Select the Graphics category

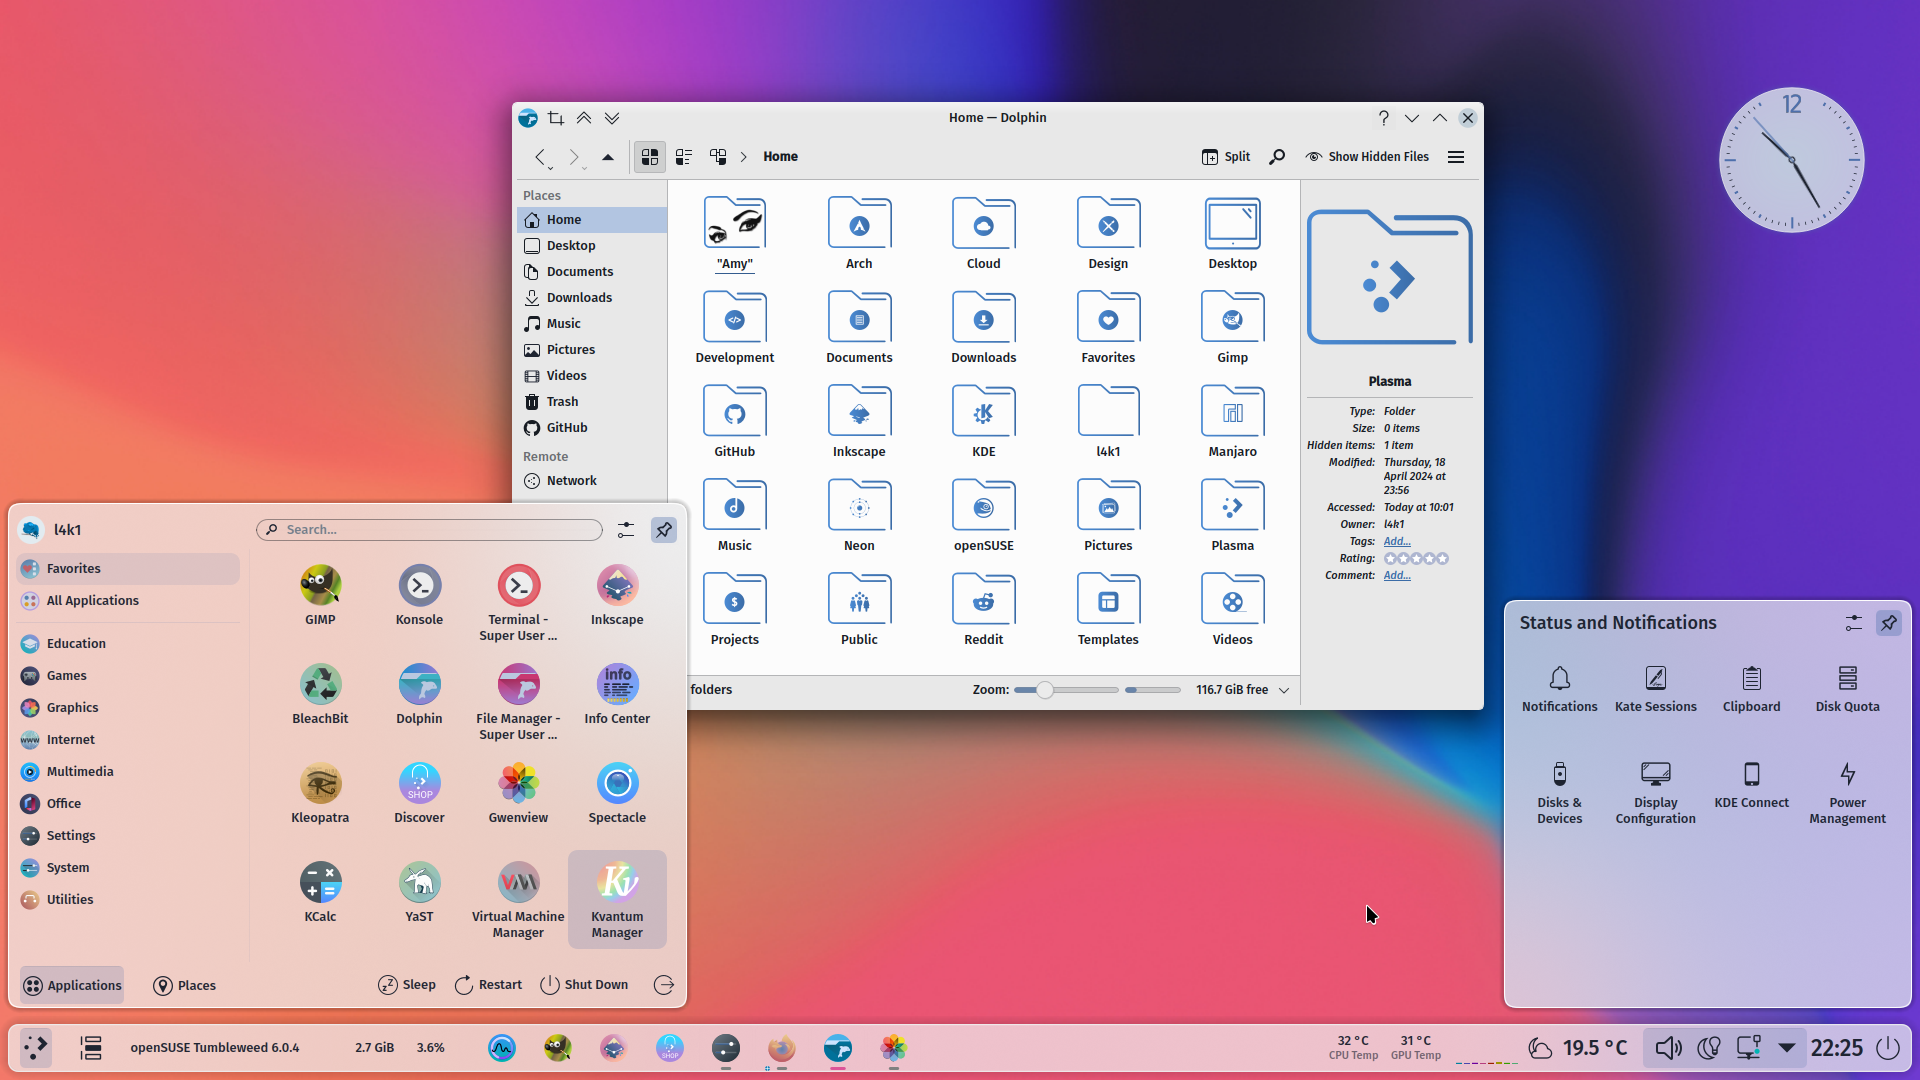(128, 708)
